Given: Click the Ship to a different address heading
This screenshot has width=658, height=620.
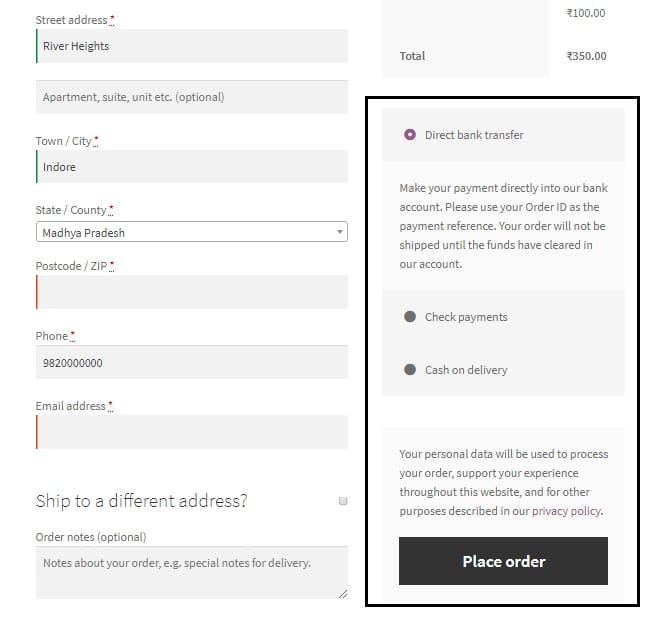Looking at the screenshot, I should [x=141, y=501].
